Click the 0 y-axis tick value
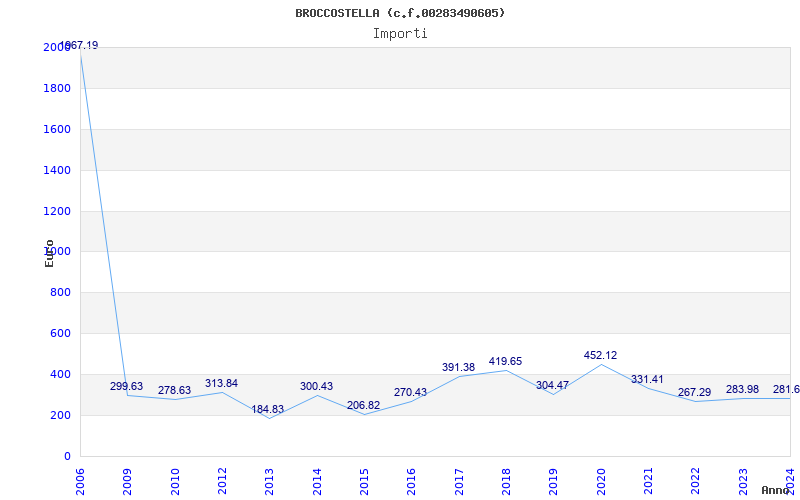 point(67,456)
